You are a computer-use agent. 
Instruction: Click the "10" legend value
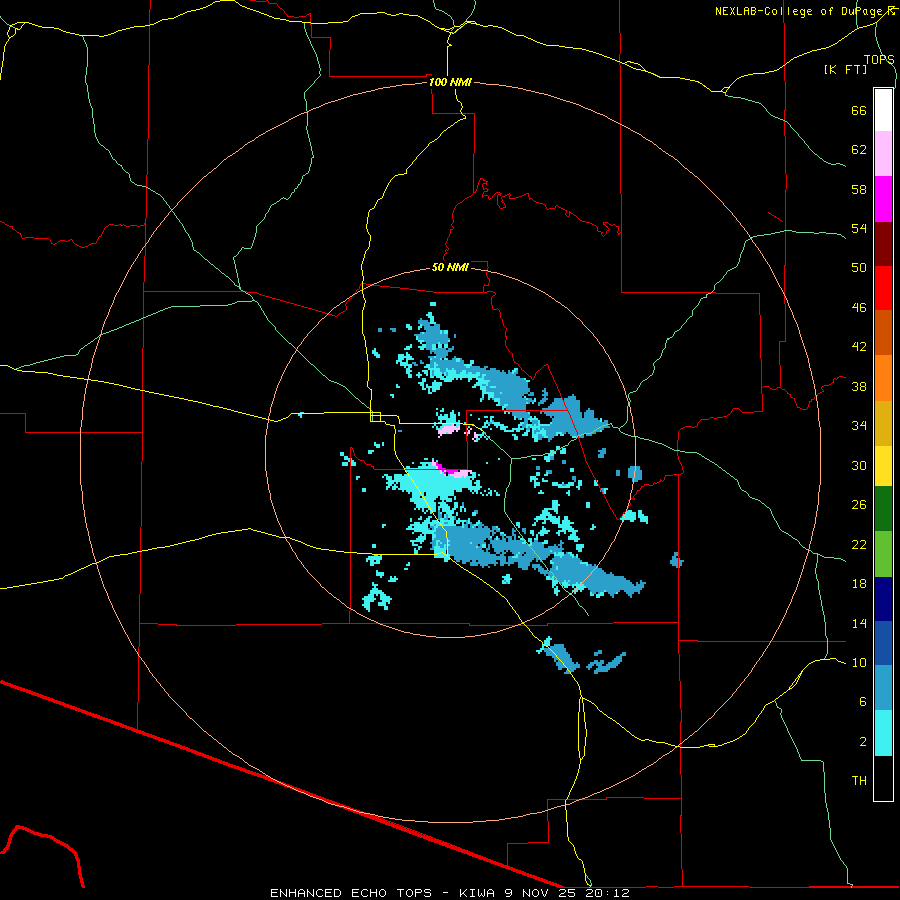(x=859, y=663)
